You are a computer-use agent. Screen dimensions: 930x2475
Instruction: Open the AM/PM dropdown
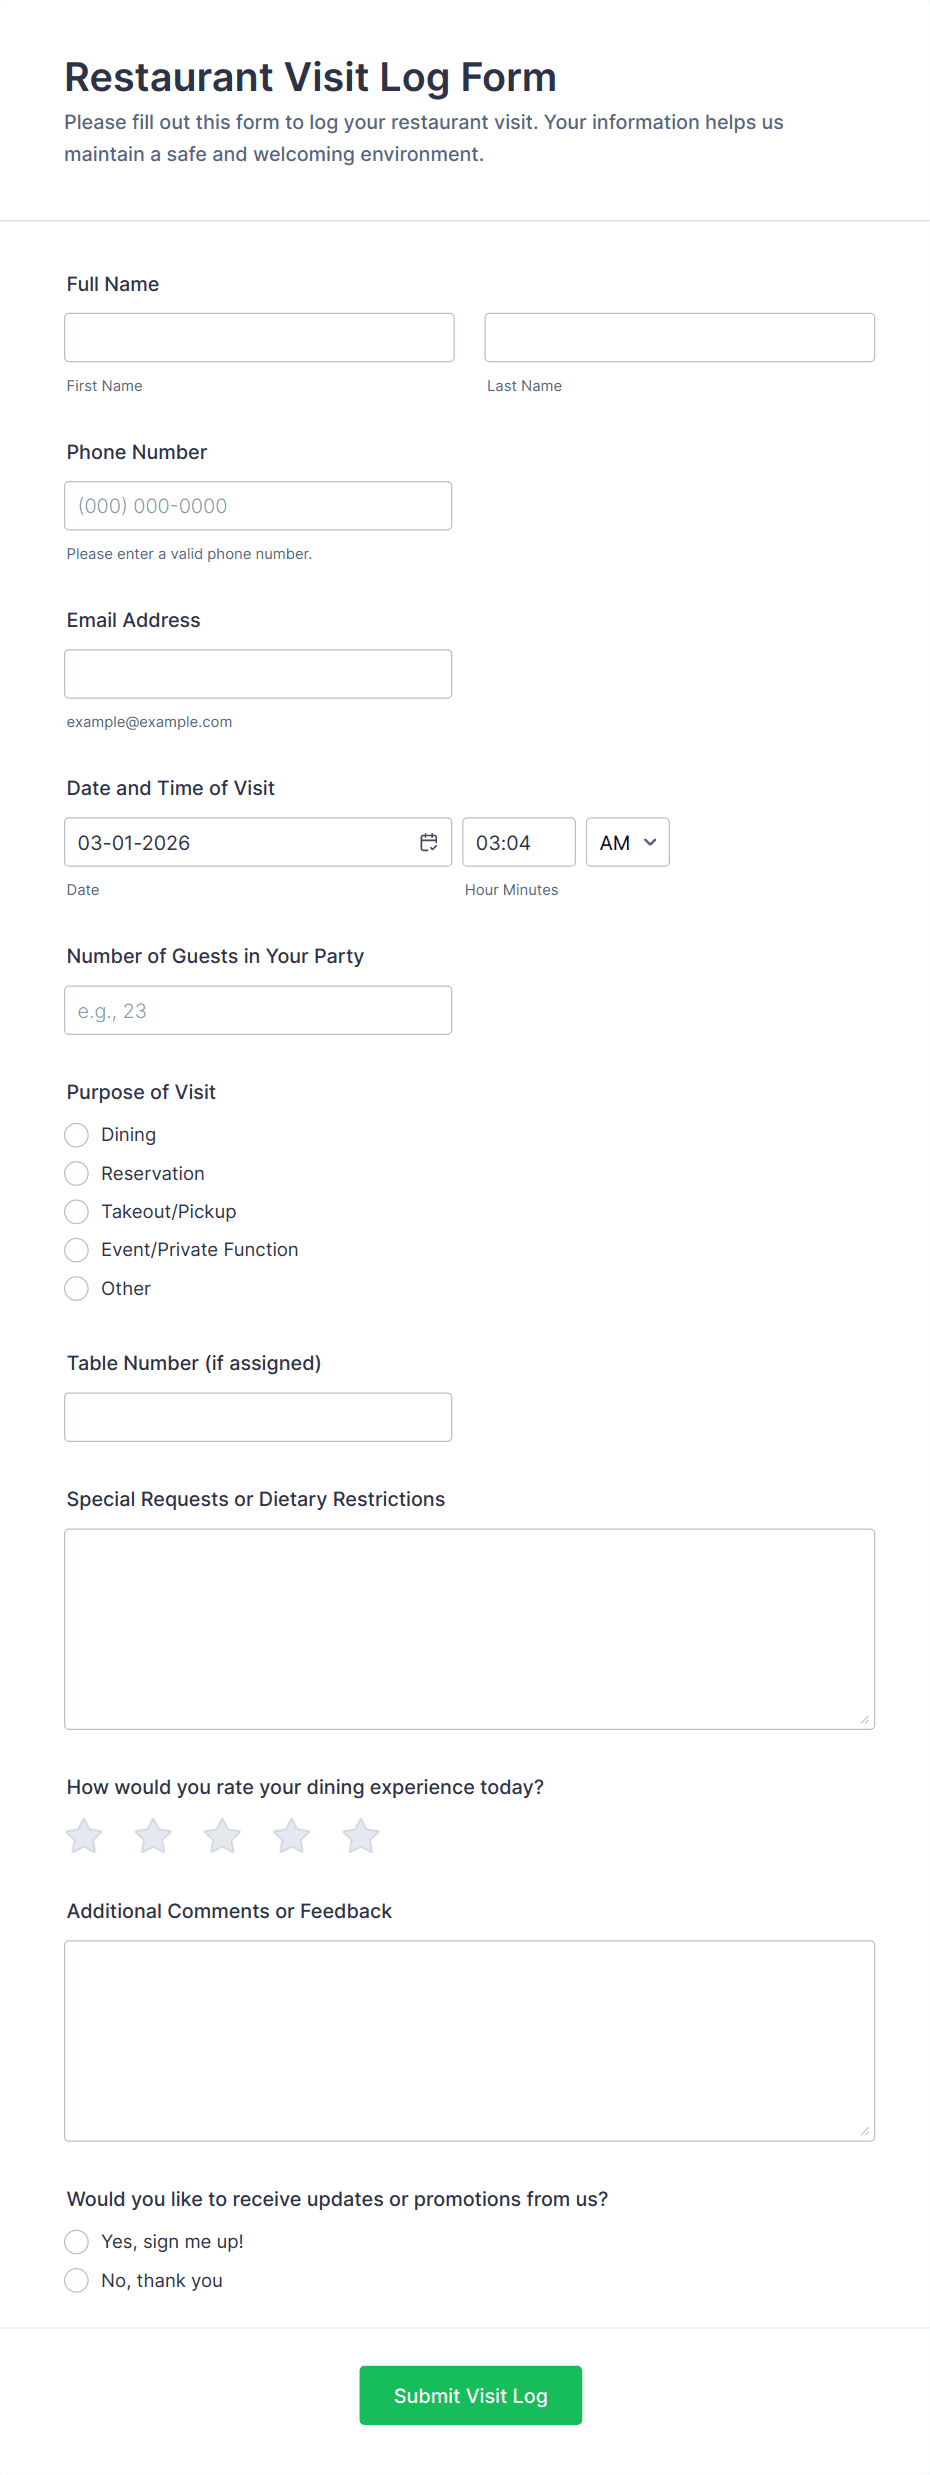pyautogui.click(x=627, y=842)
